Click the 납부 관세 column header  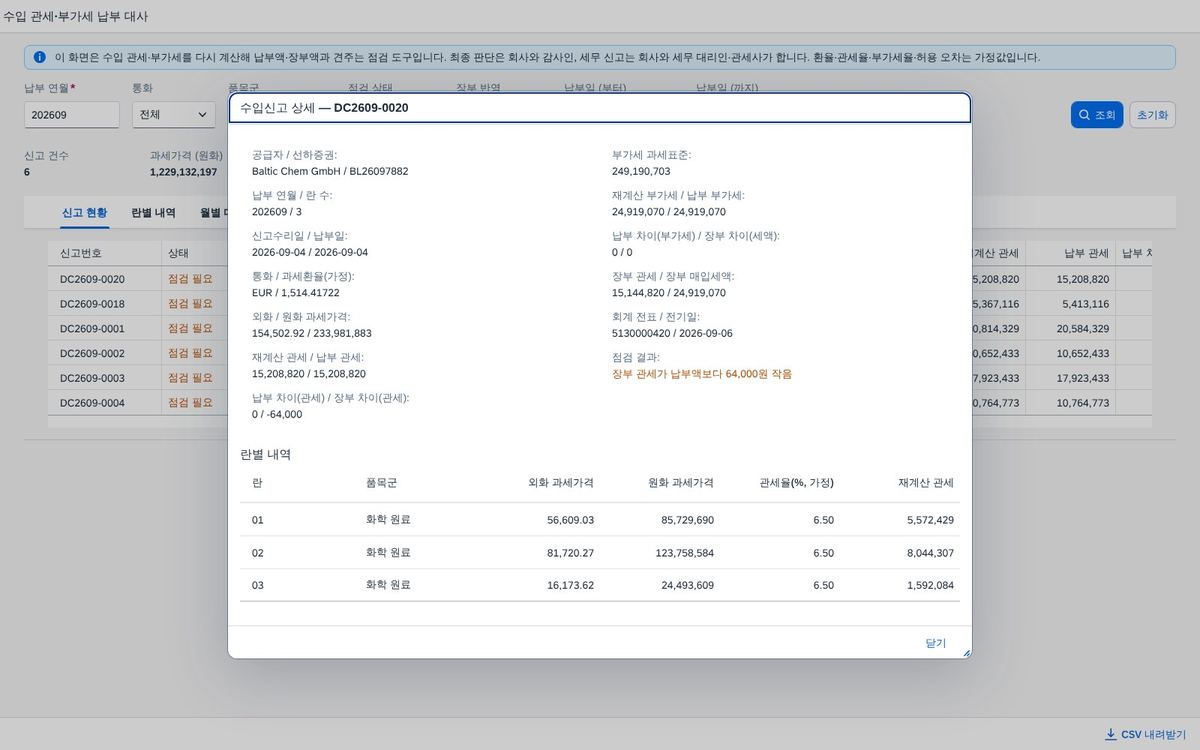pyautogui.click(x=1070, y=253)
